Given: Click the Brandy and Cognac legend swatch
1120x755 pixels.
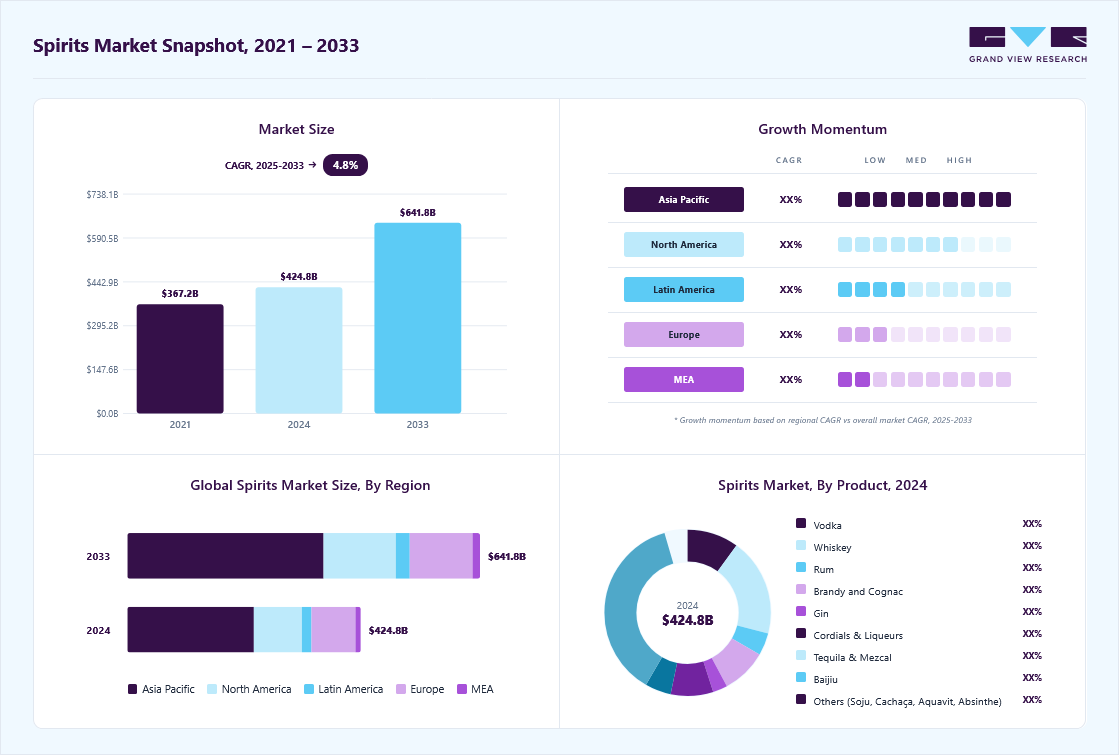Looking at the screenshot, I should pyautogui.click(x=801, y=590).
